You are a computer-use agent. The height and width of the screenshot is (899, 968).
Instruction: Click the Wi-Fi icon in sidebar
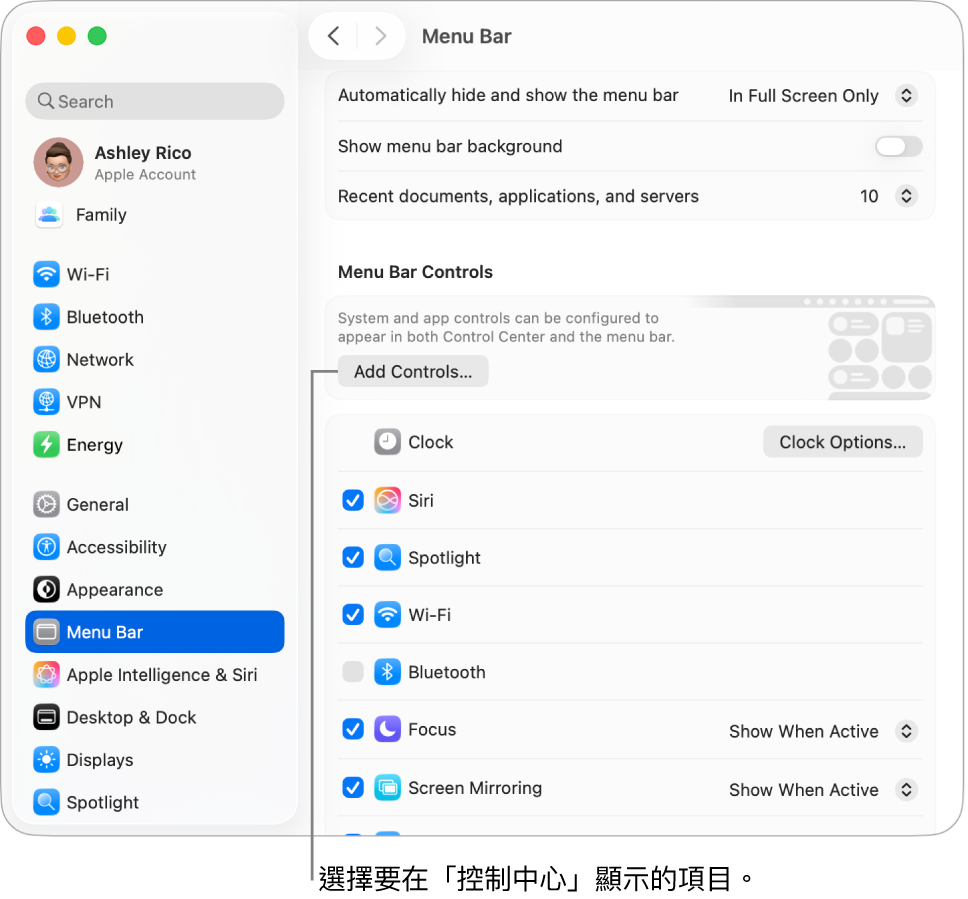46,274
